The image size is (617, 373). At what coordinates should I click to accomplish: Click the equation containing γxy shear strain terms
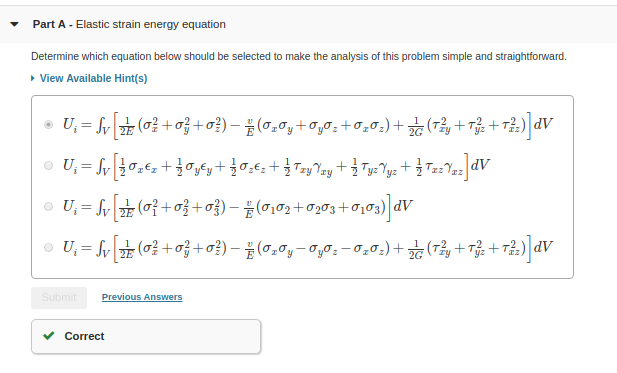point(276,166)
